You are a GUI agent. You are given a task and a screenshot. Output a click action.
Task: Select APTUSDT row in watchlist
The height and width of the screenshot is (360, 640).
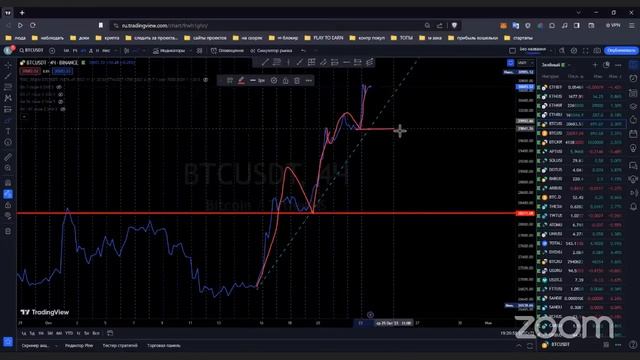(581, 151)
